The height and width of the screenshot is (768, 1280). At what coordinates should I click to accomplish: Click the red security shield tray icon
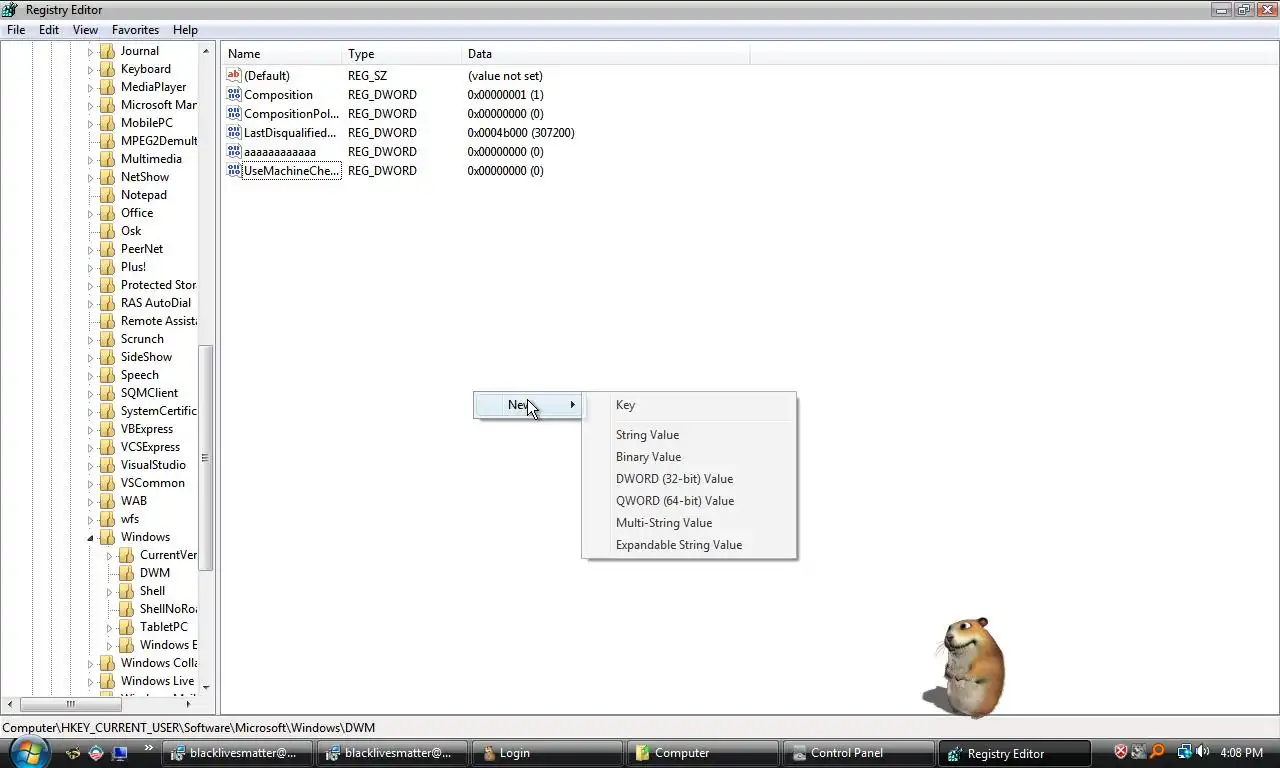point(1121,752)
